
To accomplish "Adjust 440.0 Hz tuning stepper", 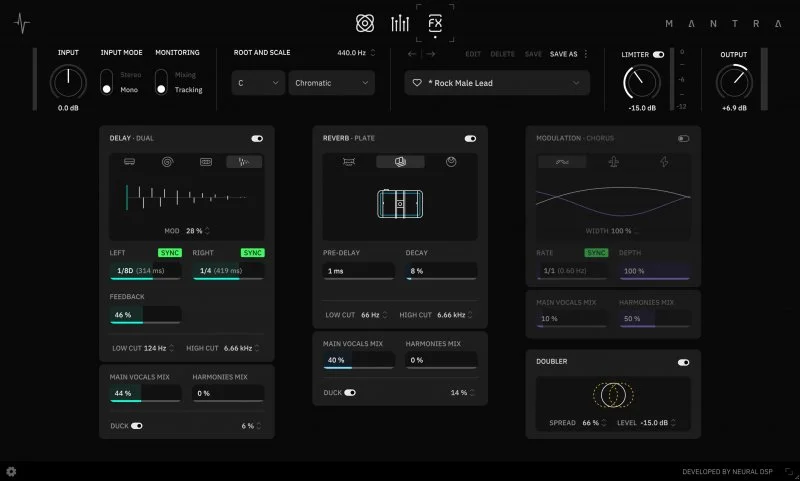I will [373, 53].
